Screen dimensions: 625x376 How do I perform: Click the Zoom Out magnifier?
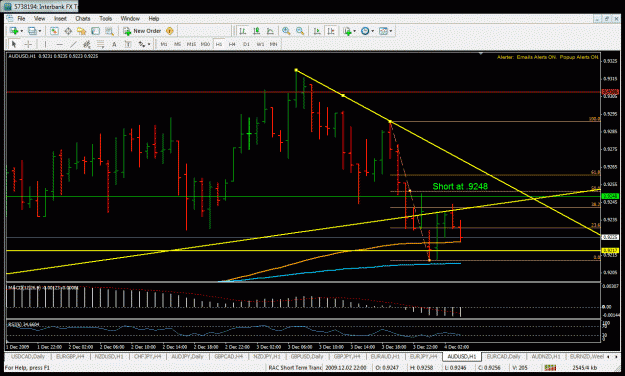click(x=300, y=31)
